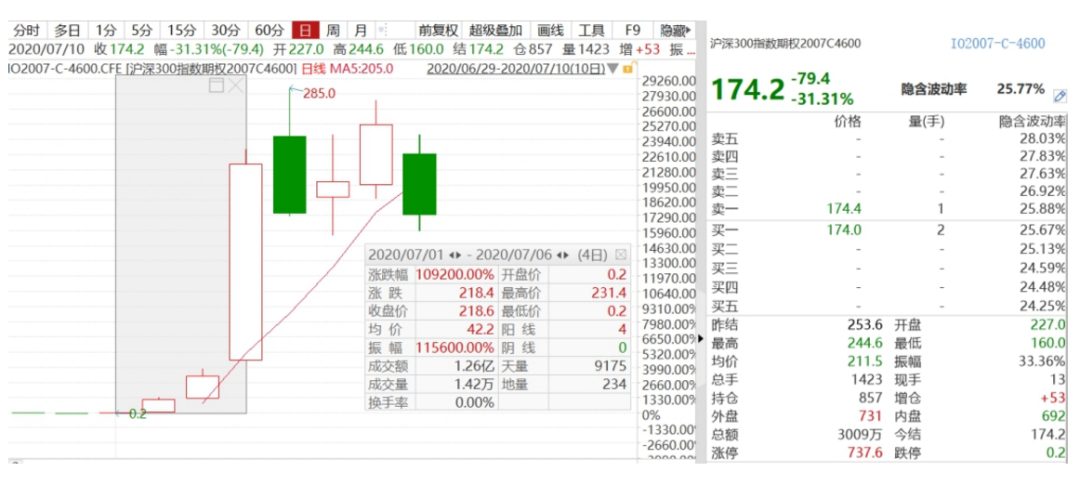Close the interval statistics popup
The image size is (1080, 485).
click(620, 254)
